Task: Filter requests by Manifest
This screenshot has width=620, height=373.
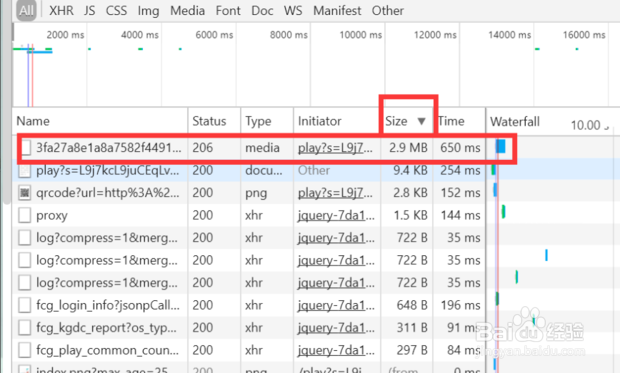Action: point(337,10)
